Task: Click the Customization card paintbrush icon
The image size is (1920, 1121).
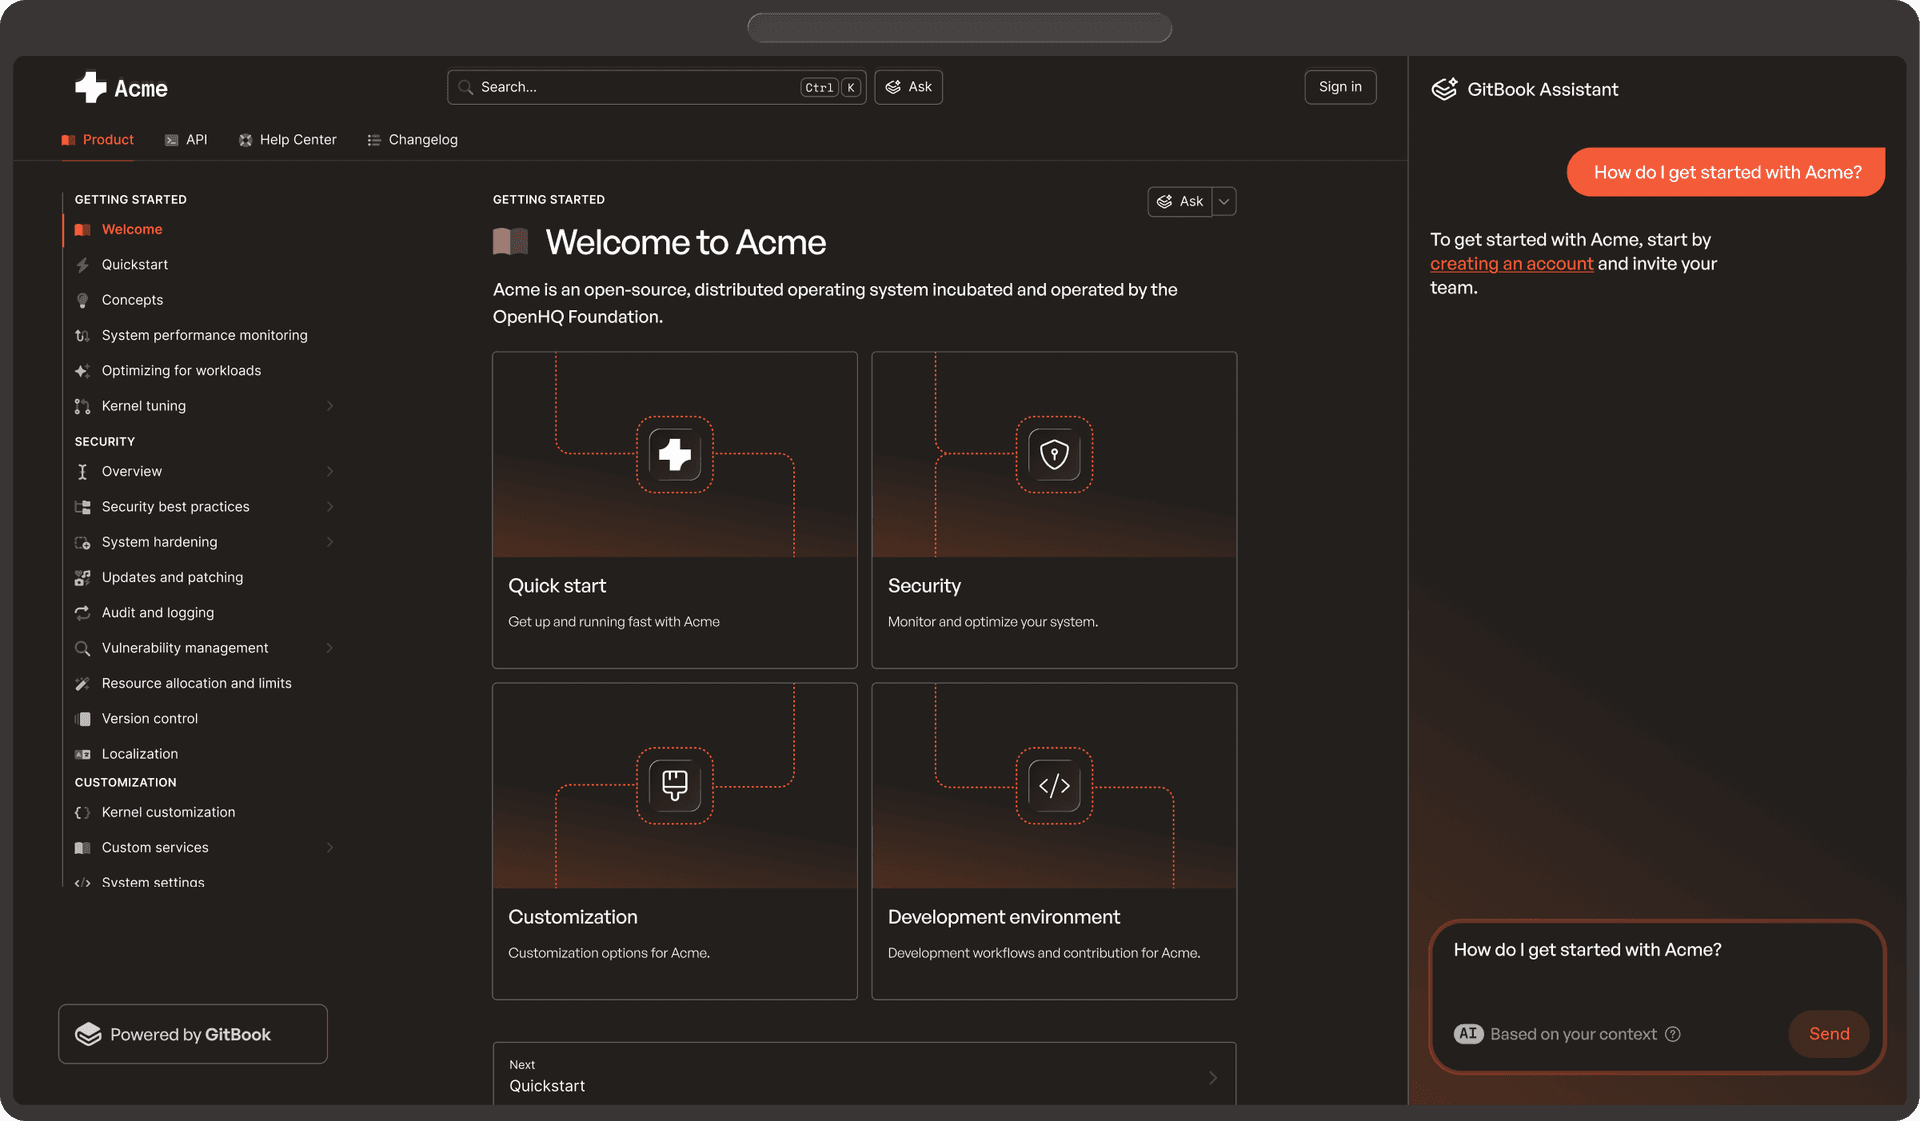Action: click(x=675, y=786)
